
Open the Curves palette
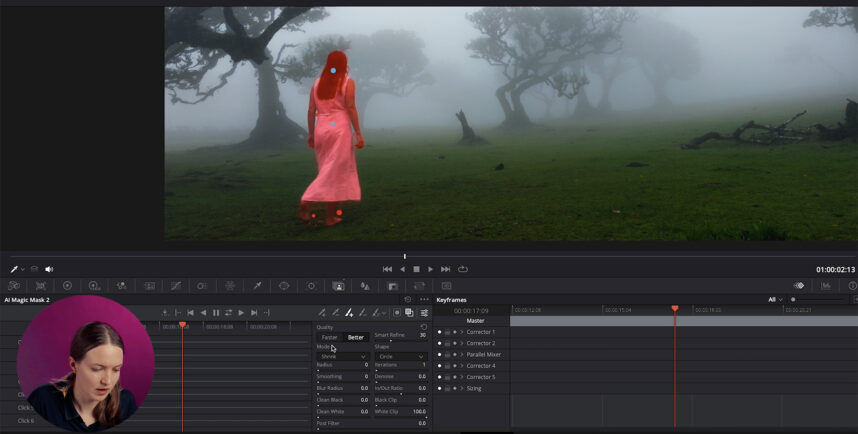pyautogui.click(x=176, y=286)
